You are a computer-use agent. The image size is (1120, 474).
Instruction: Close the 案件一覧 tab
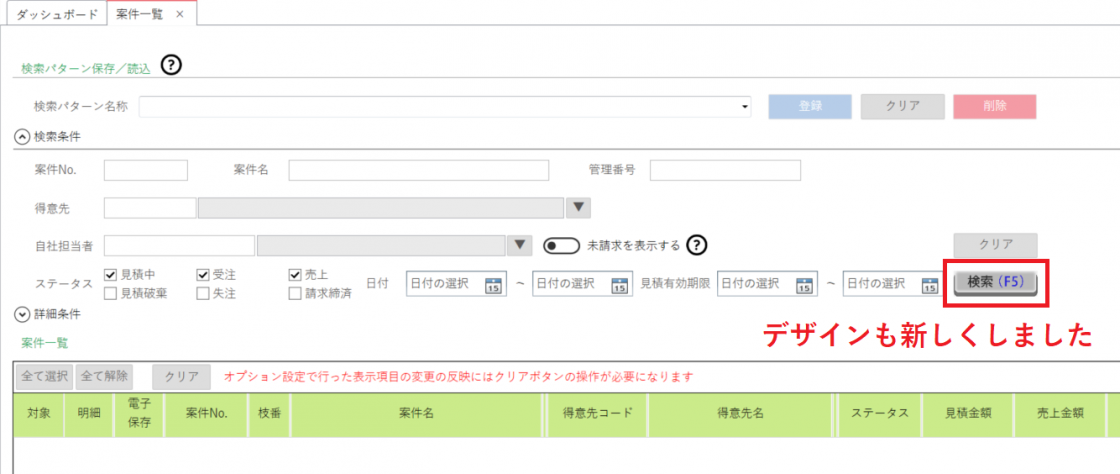(x=180, y=14)
